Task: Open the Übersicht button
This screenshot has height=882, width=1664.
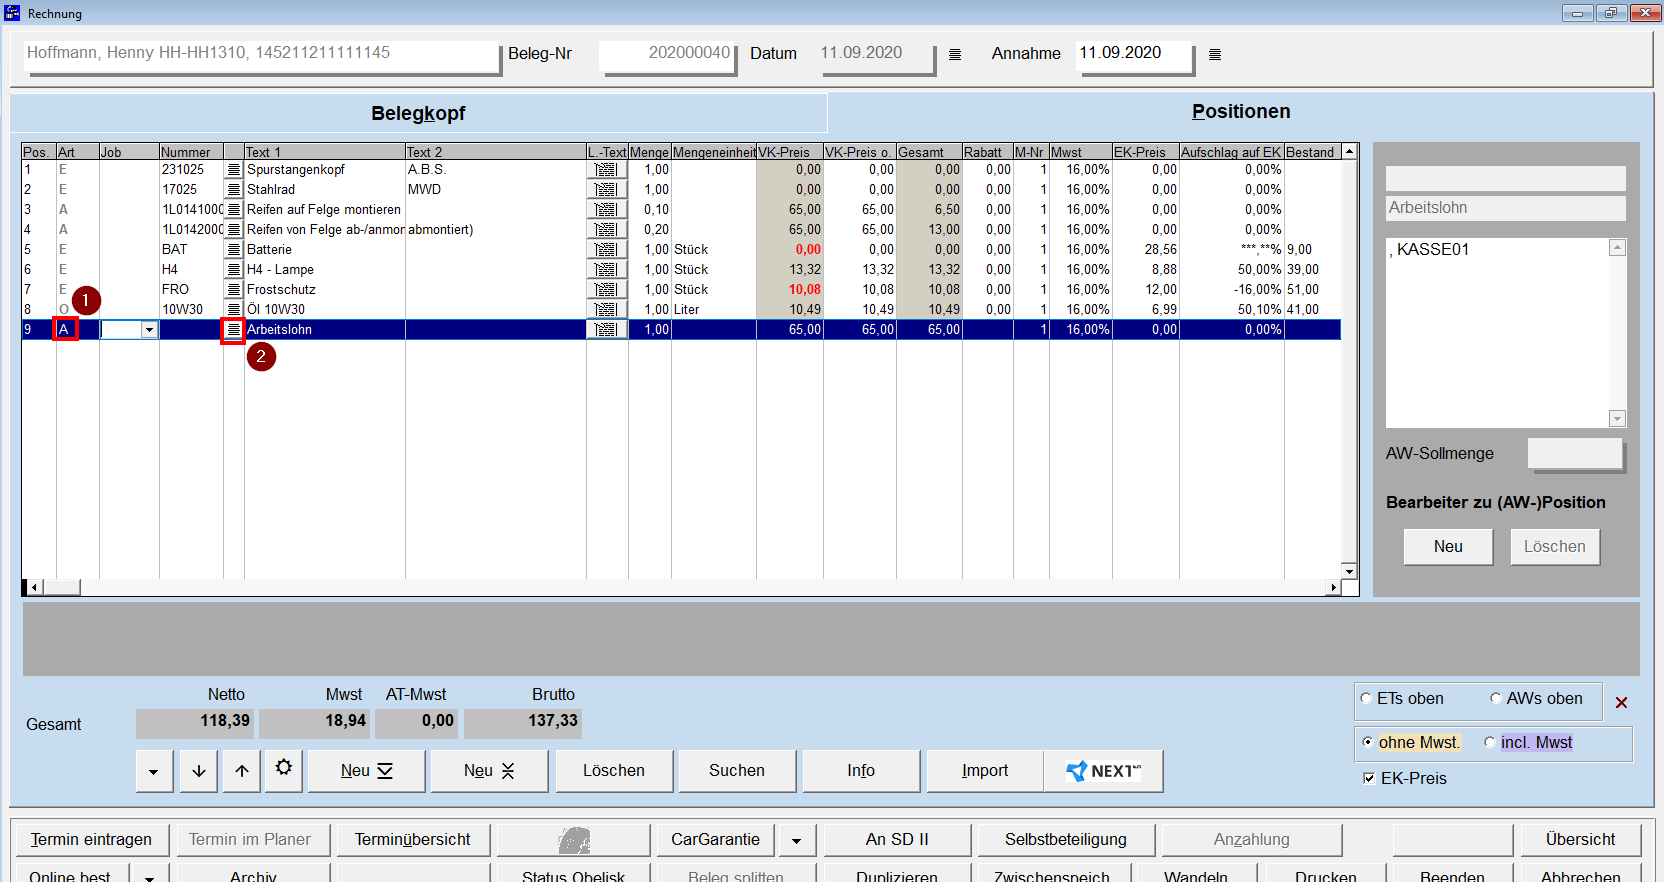Action: (1580, 840)
